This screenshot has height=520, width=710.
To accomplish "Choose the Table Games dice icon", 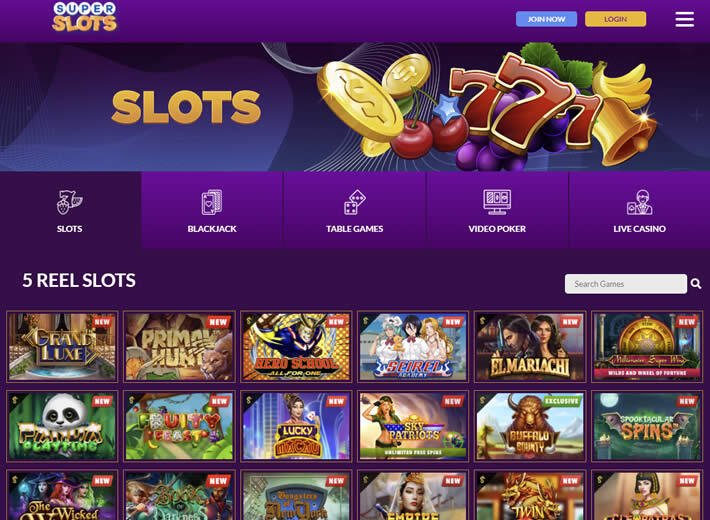I will click(x=355, y=202).
